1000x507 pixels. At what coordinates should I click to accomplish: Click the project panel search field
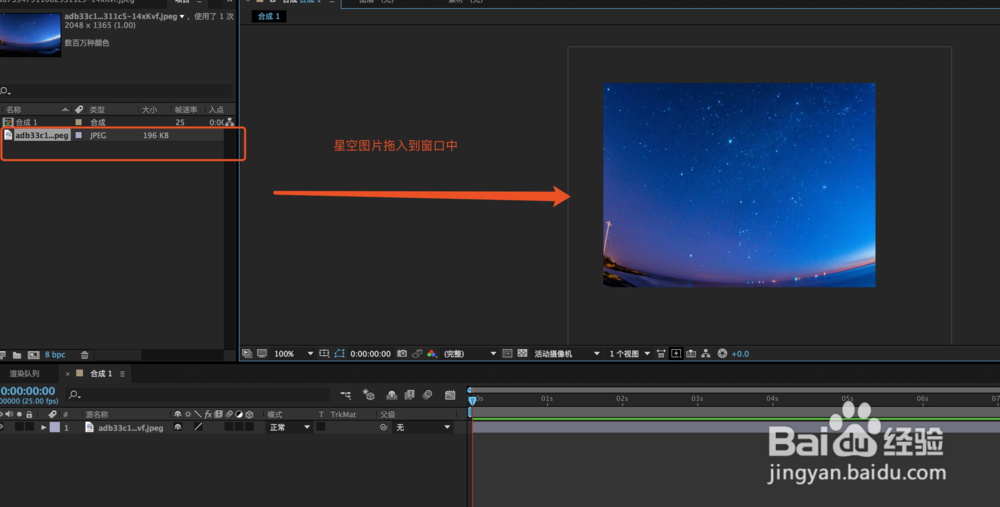(x=117, y=91)
